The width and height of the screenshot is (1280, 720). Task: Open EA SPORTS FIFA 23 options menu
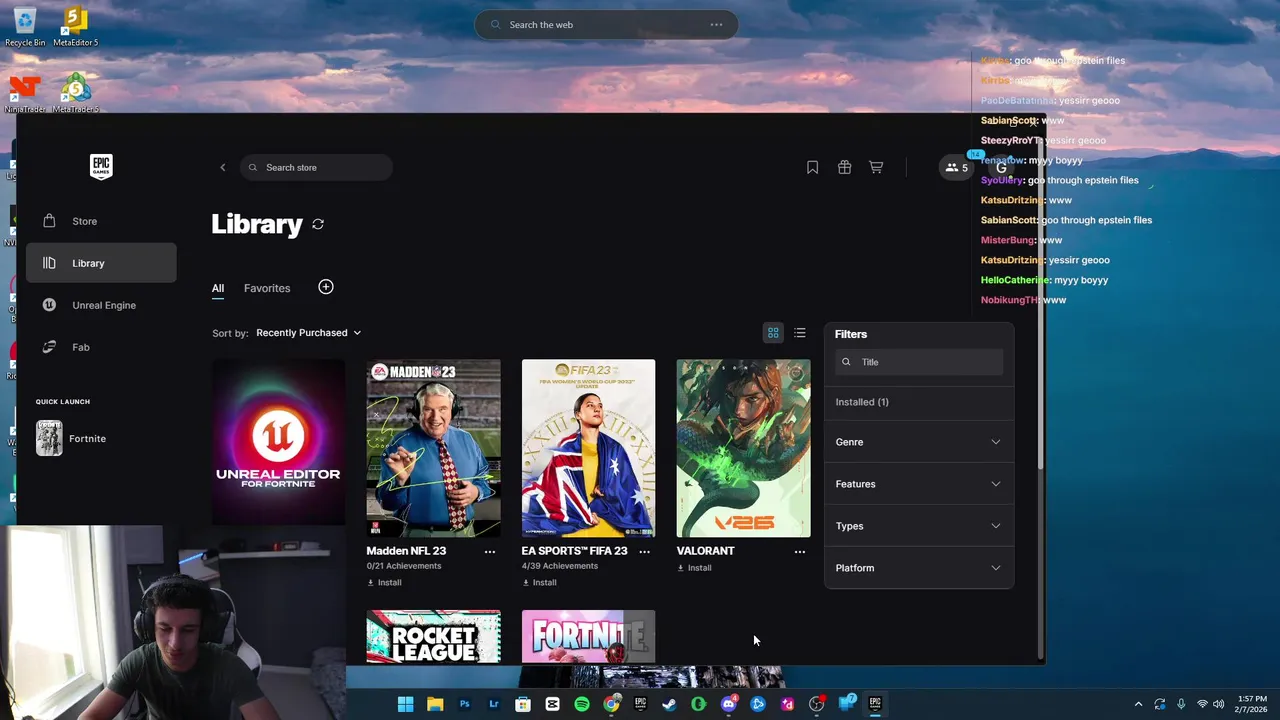(x=645, y=551)
